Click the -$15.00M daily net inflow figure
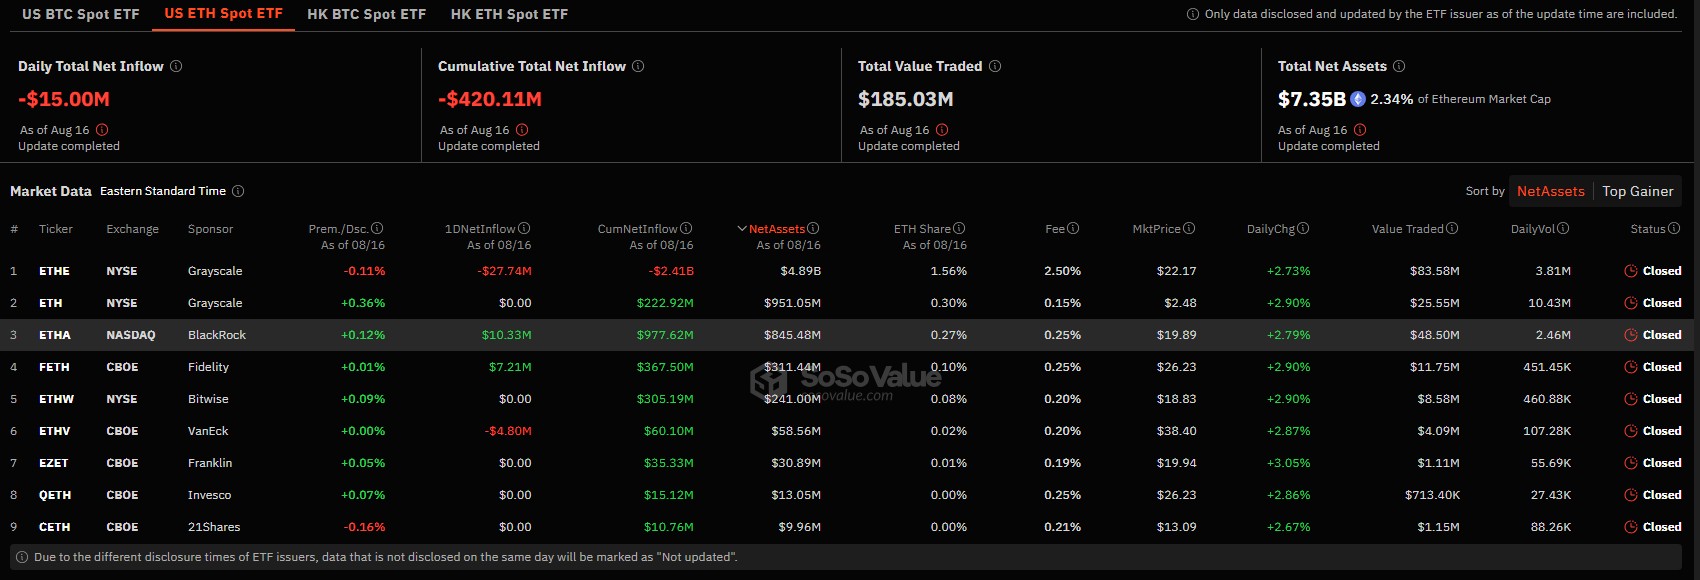This screenshot has height=580, width=1700. tap(64, 99)
